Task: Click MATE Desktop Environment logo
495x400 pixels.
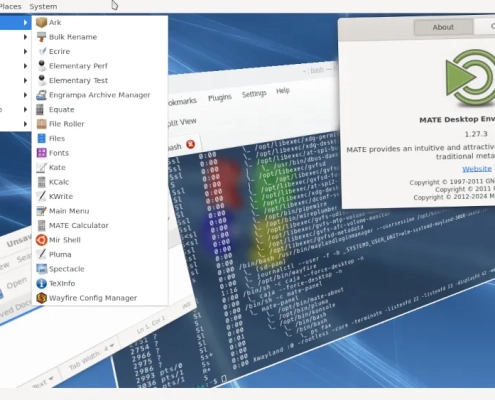Action: click(470, 77)
